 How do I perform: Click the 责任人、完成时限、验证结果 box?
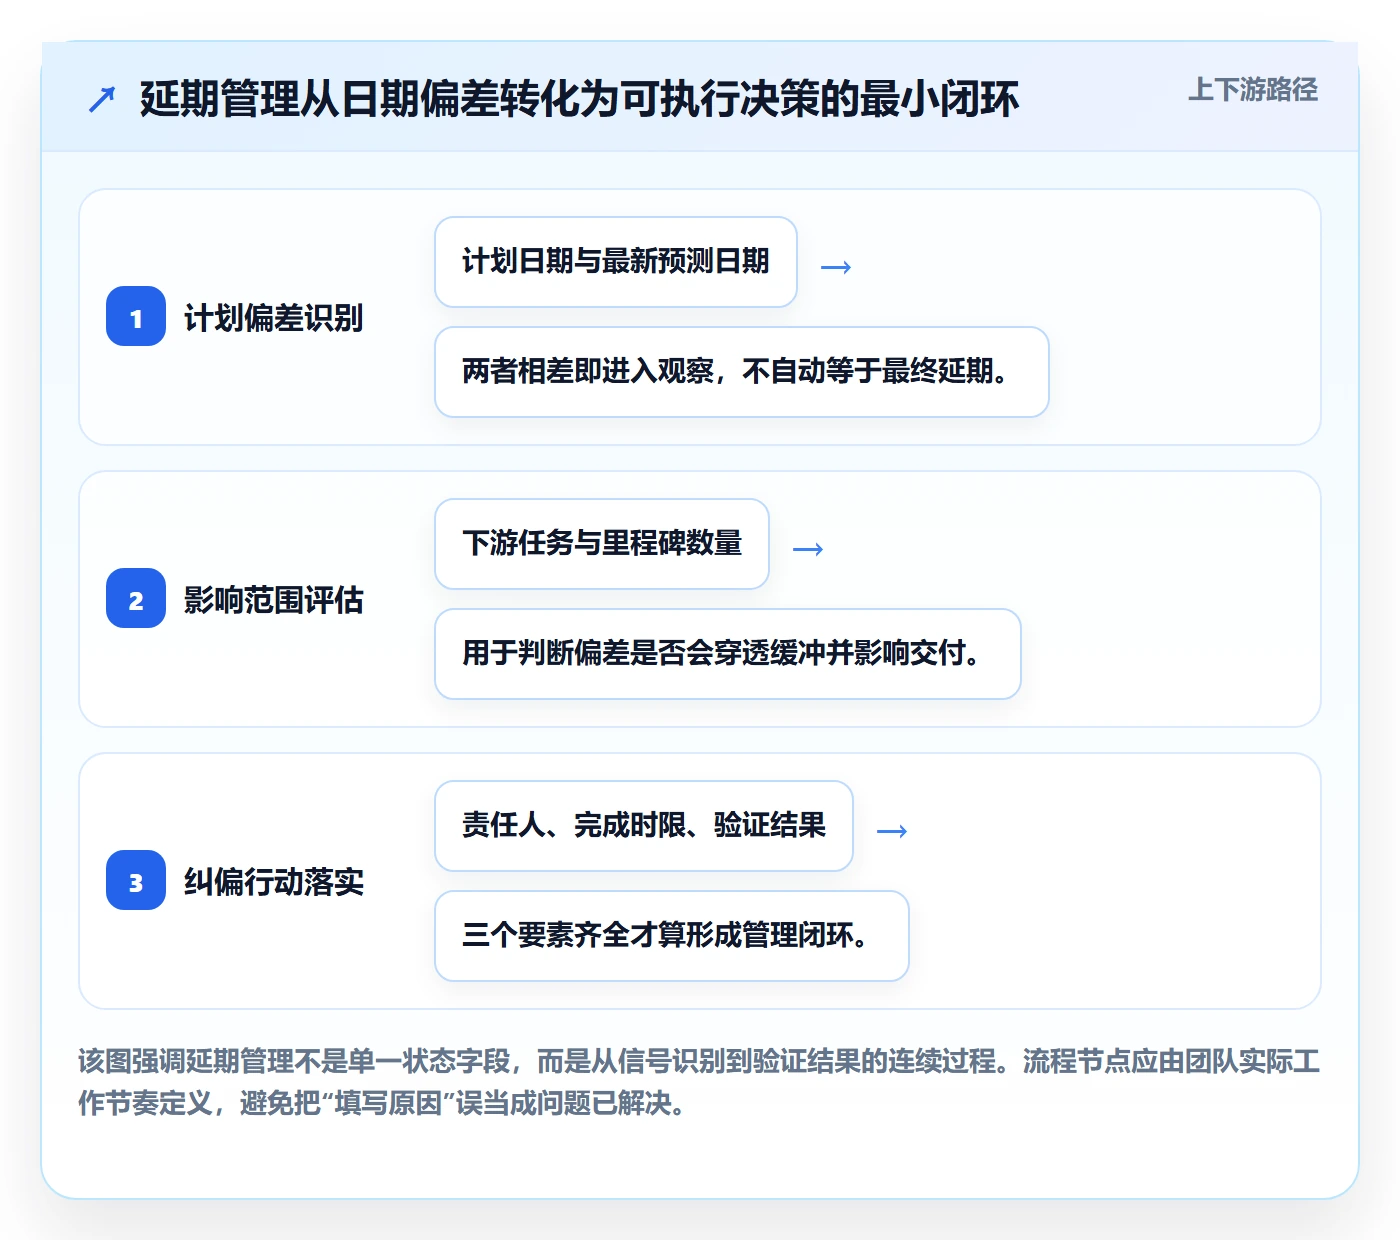pos(644,826)
